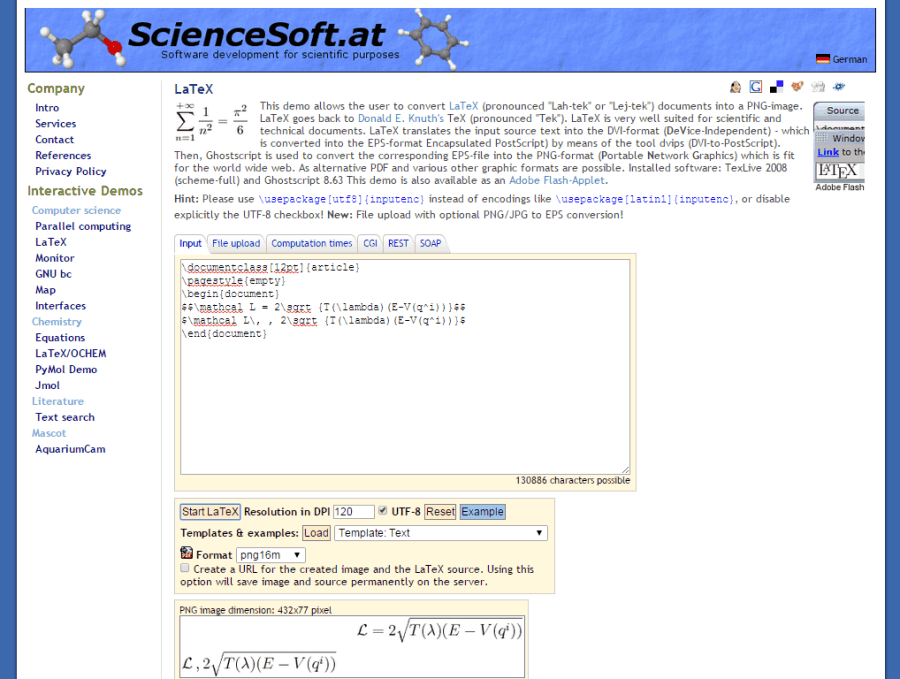Click the German language link text
Screen dimensions: 900x679
tap(850, 60)
